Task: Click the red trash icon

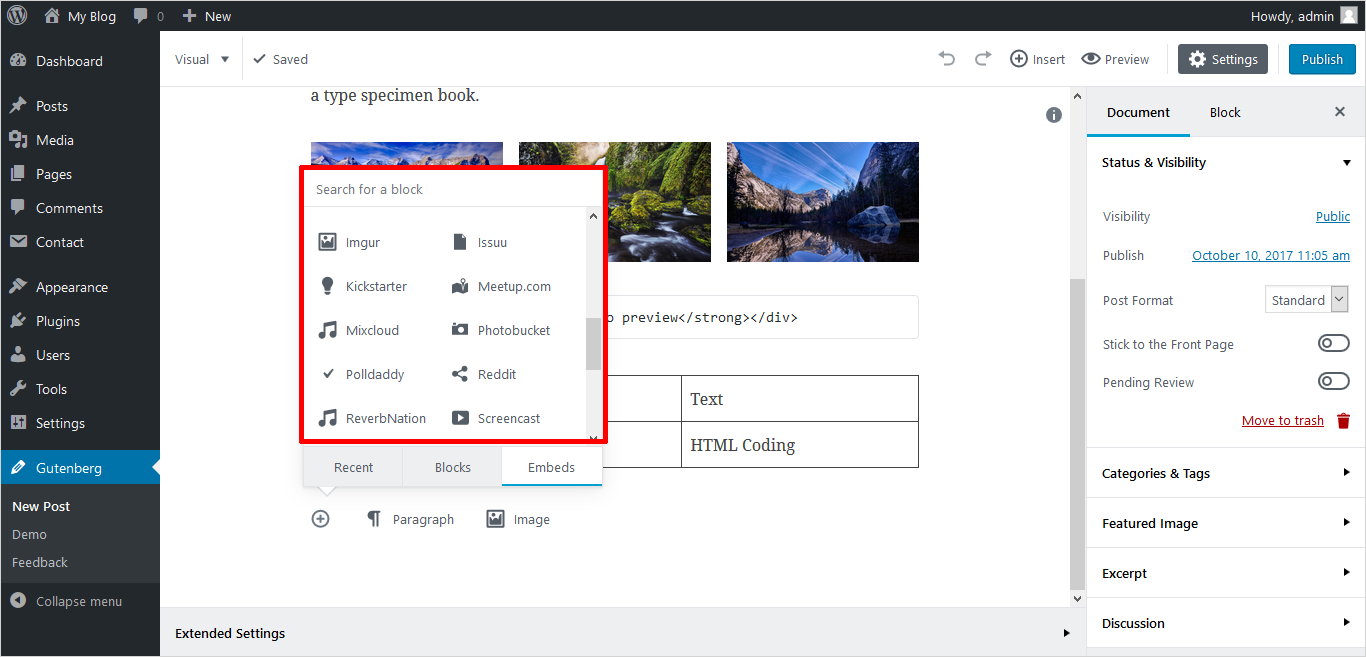Action: click(x=1344, y=421)
